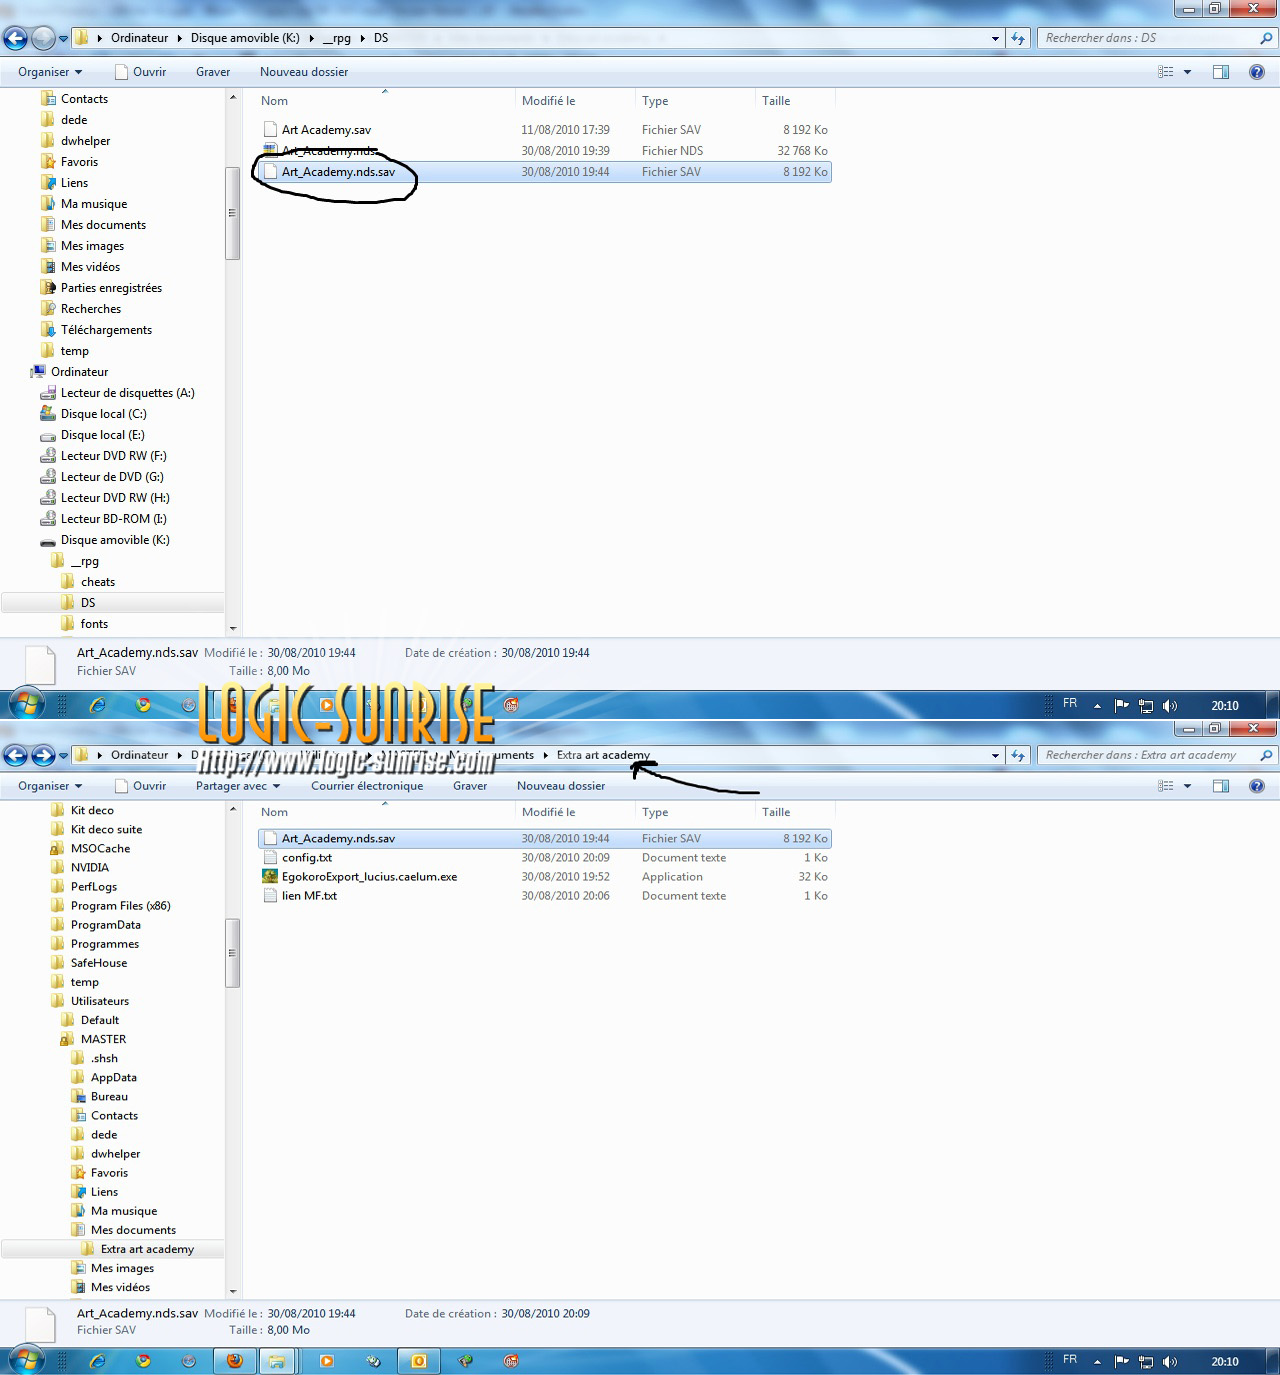Open the media player icon in the lower taskbar
The width and height of the screenshot is (1280, 1375).
point(326,1361)
